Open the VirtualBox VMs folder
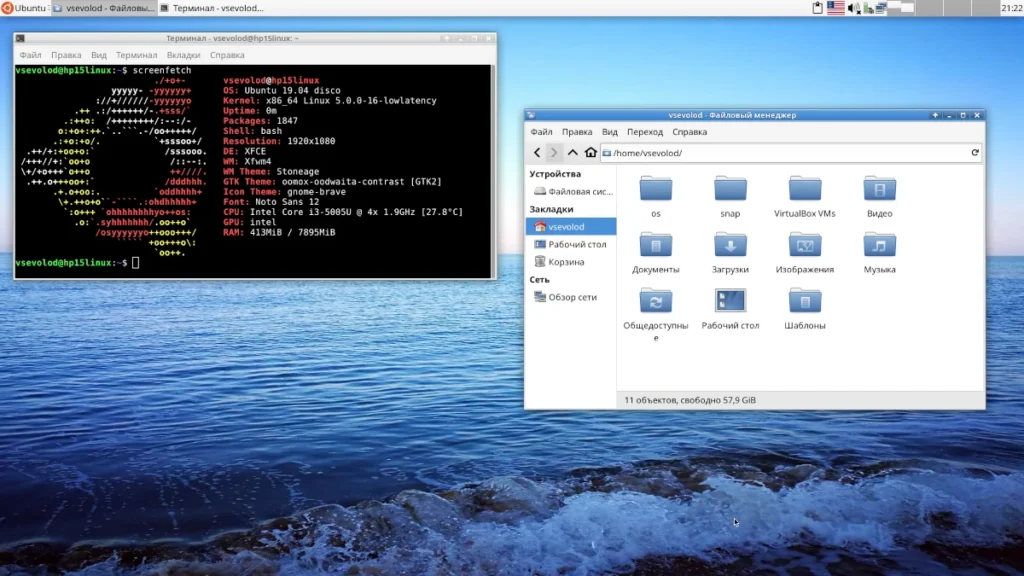Screen dimensions: 1024x576 (x=804, y=190)
